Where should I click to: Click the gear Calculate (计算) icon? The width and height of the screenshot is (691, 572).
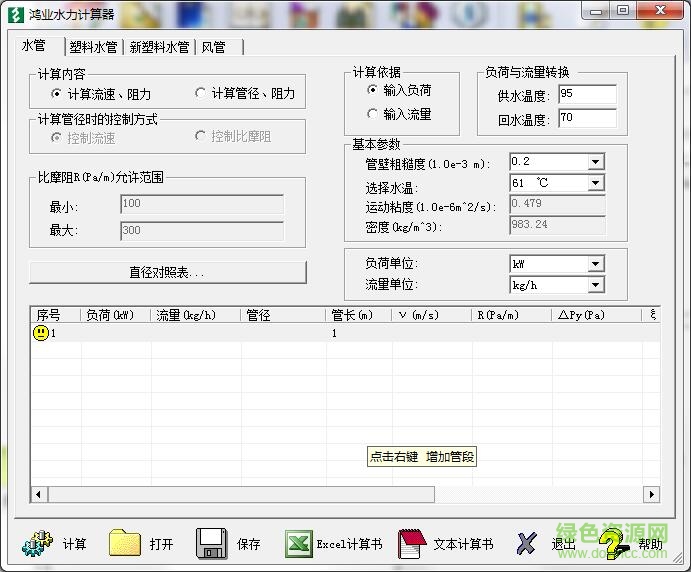37,543
